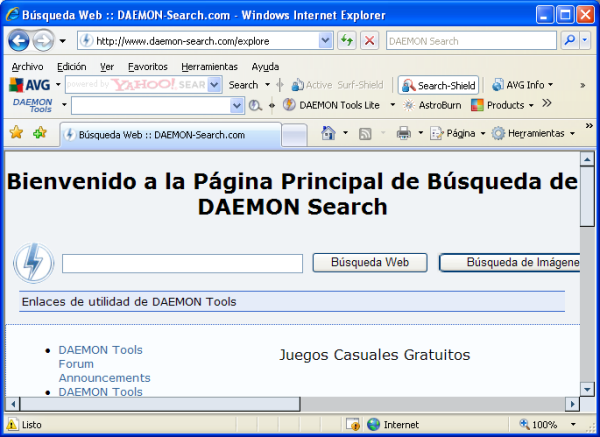This screenshot has width=600, height=437.
Task: Open the Favoritos menu
Action: pyautogui.click(x=148, y=66)
